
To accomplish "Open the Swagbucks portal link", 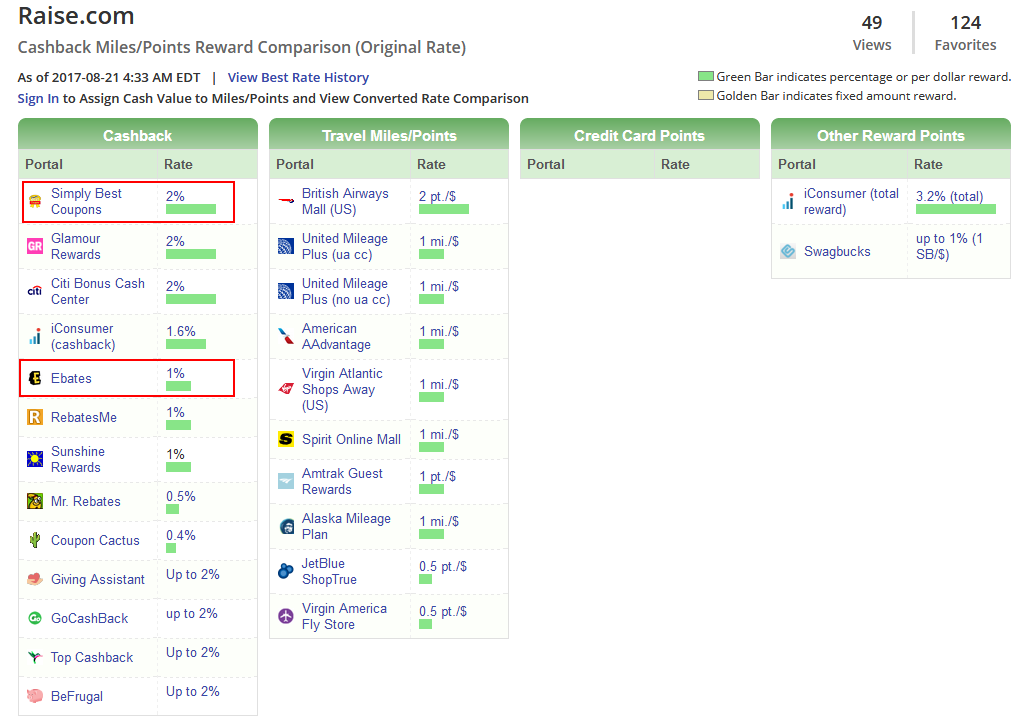I will pos(837,251).
